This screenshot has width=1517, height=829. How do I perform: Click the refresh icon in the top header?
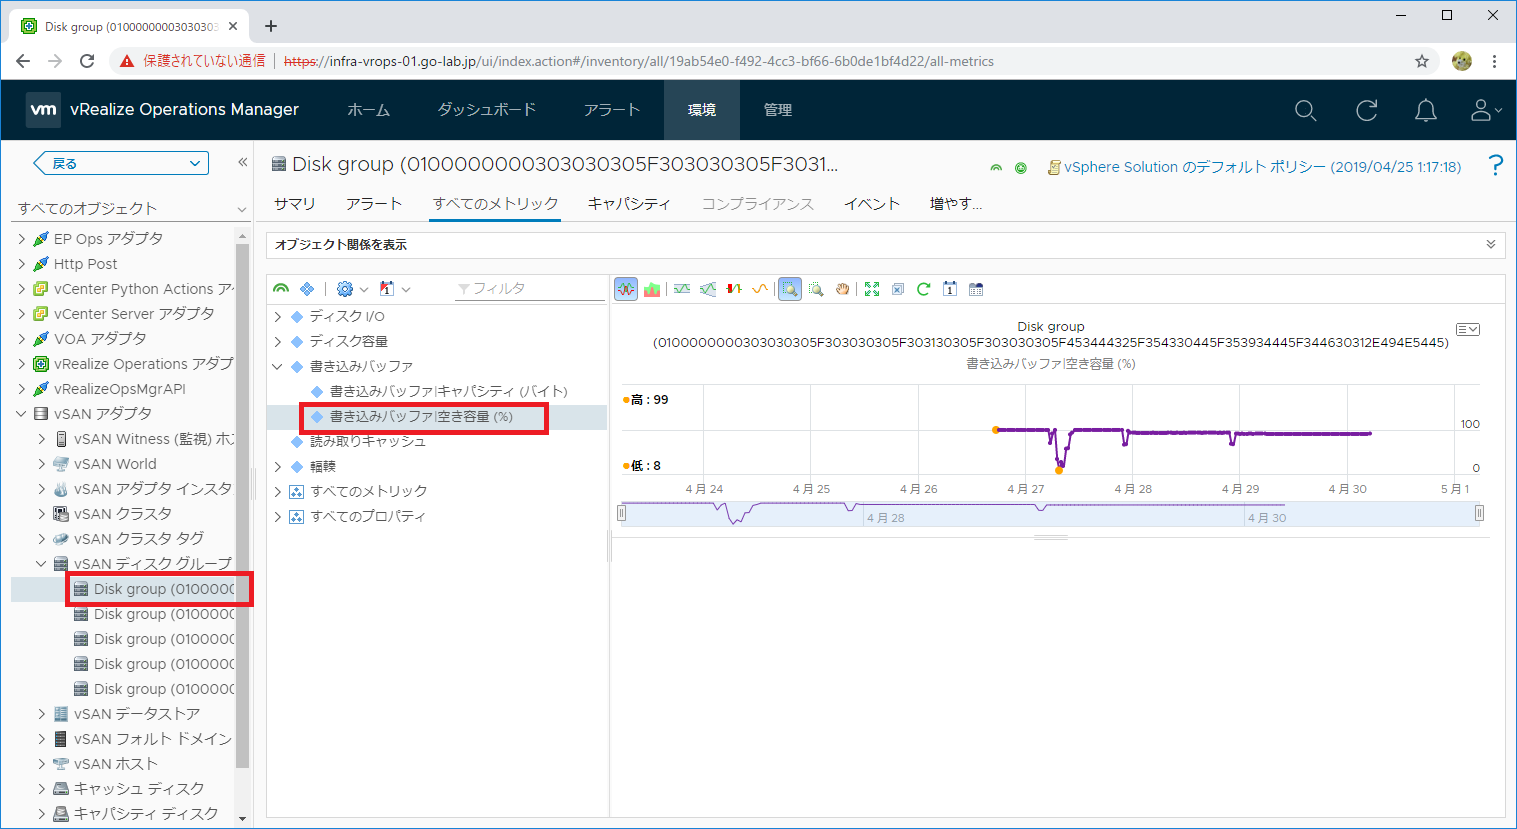pos(1366,110)
